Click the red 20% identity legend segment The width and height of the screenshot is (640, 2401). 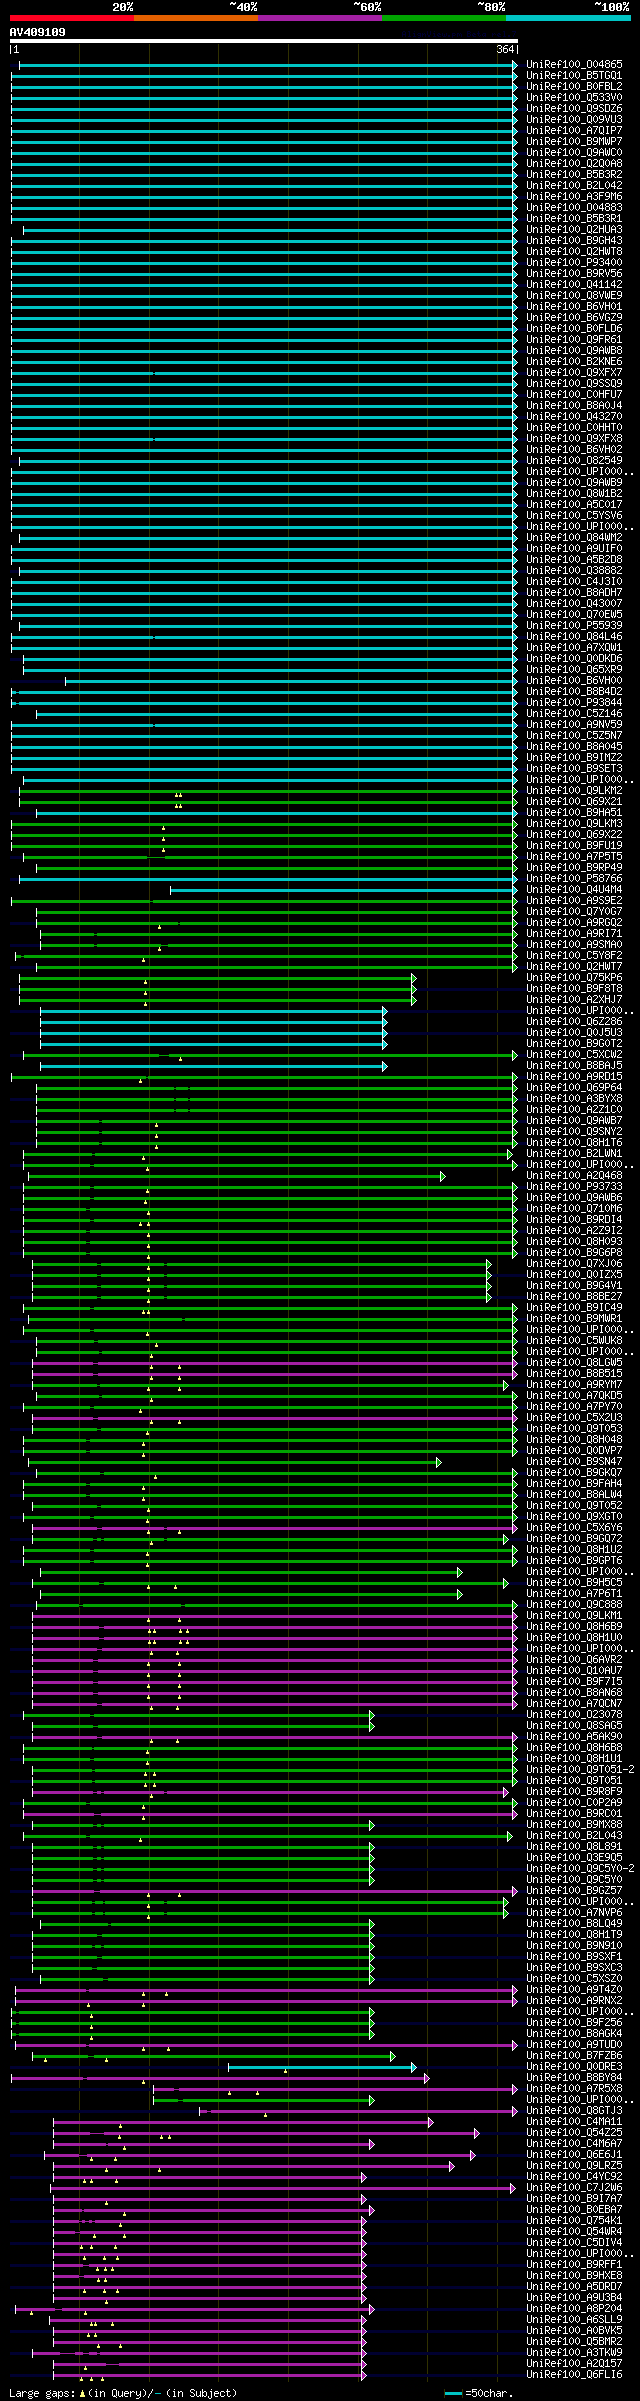point(71,18)
